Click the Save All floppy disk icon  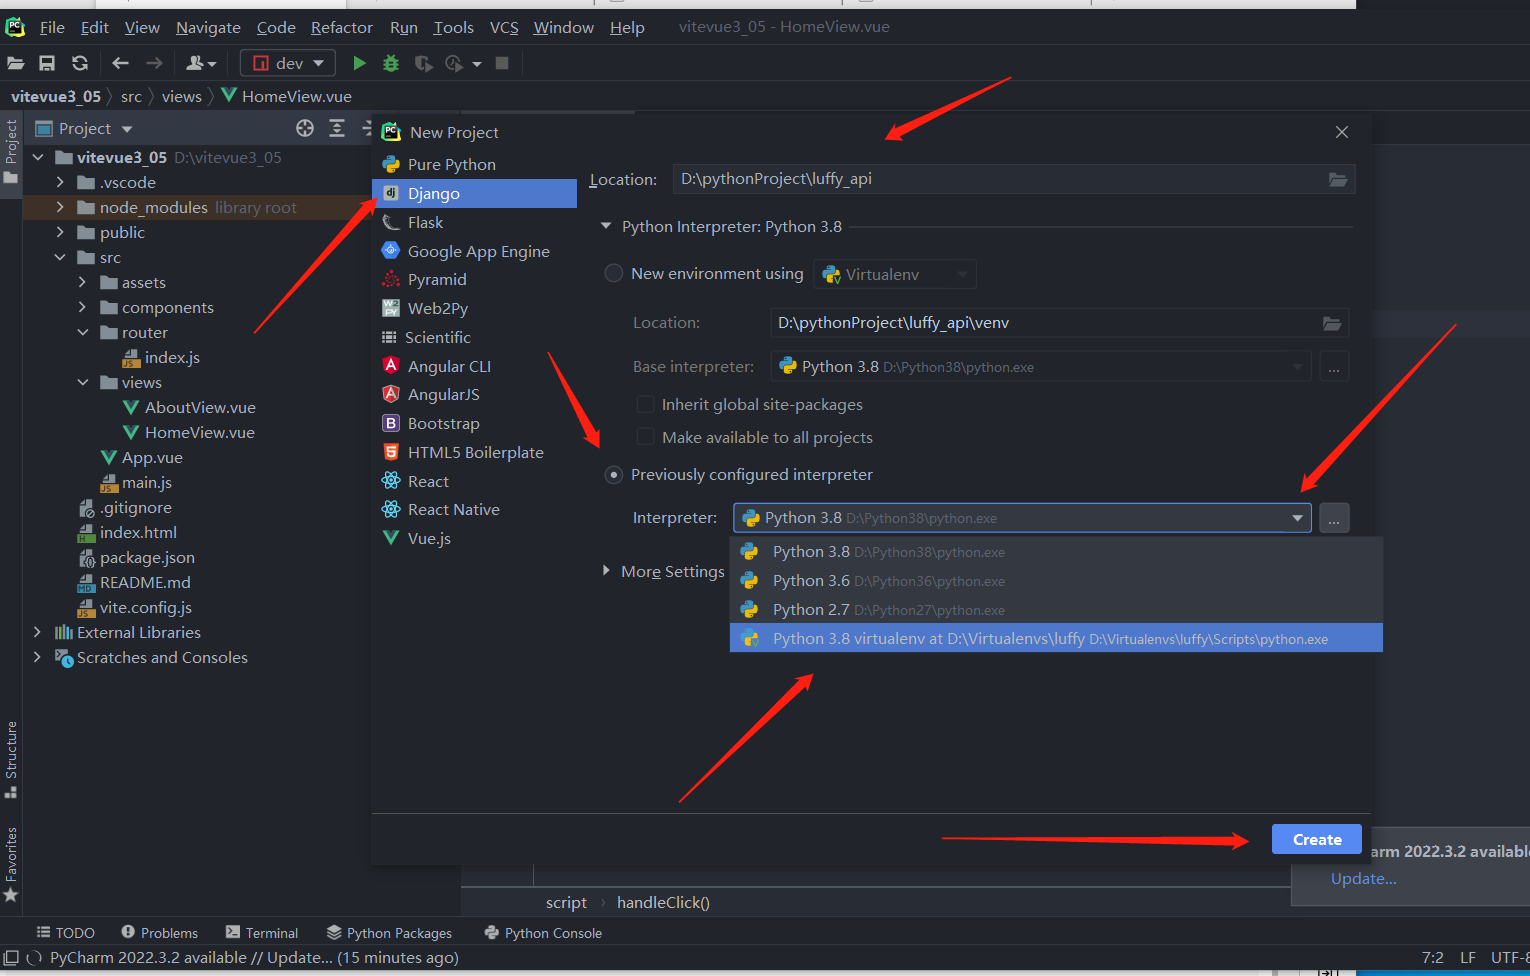47,63
